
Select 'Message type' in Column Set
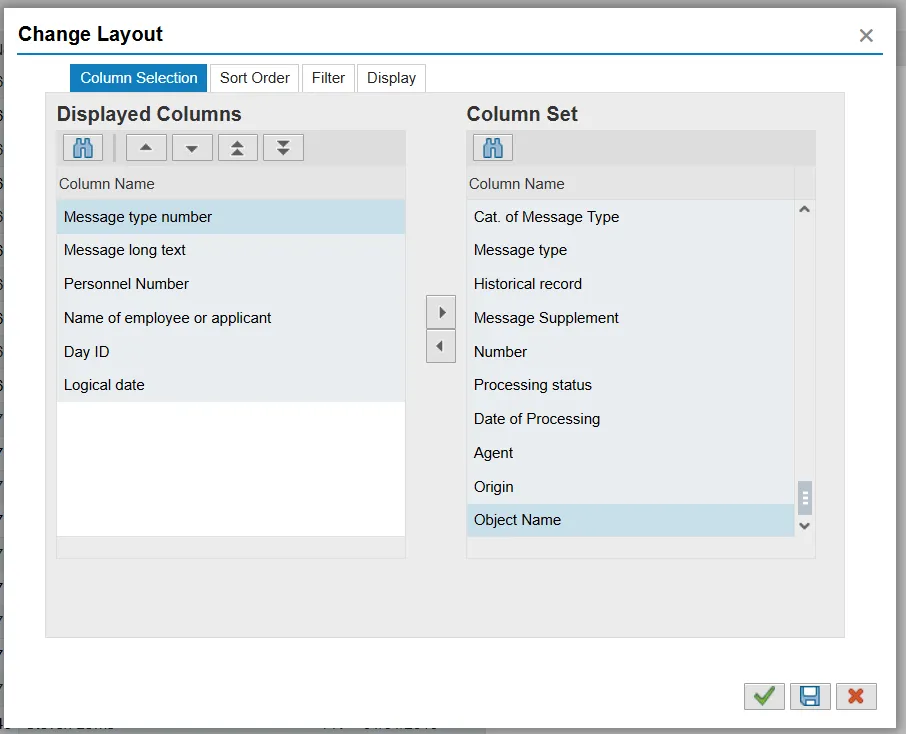pyautogui.click(x=630, y=250)
